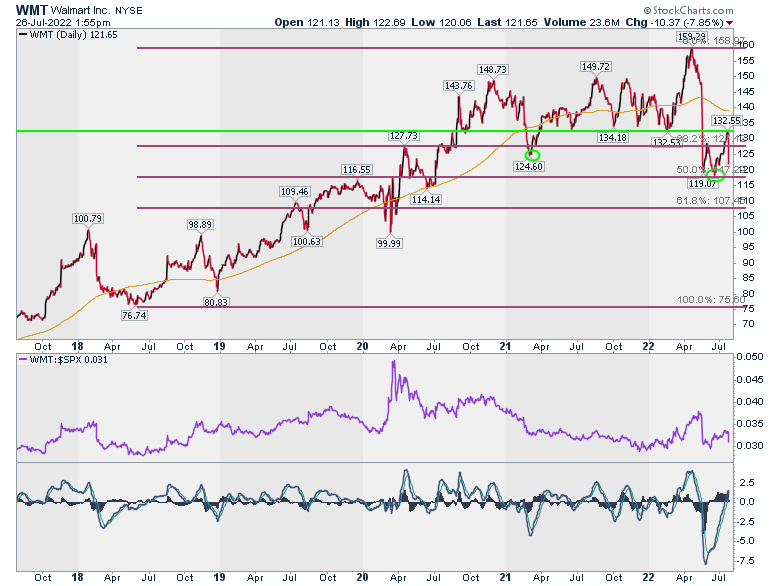Click the 50.0% Fibonacci retracement label
This screenshot has height=586, width=780.
click(x=711, y=170)
